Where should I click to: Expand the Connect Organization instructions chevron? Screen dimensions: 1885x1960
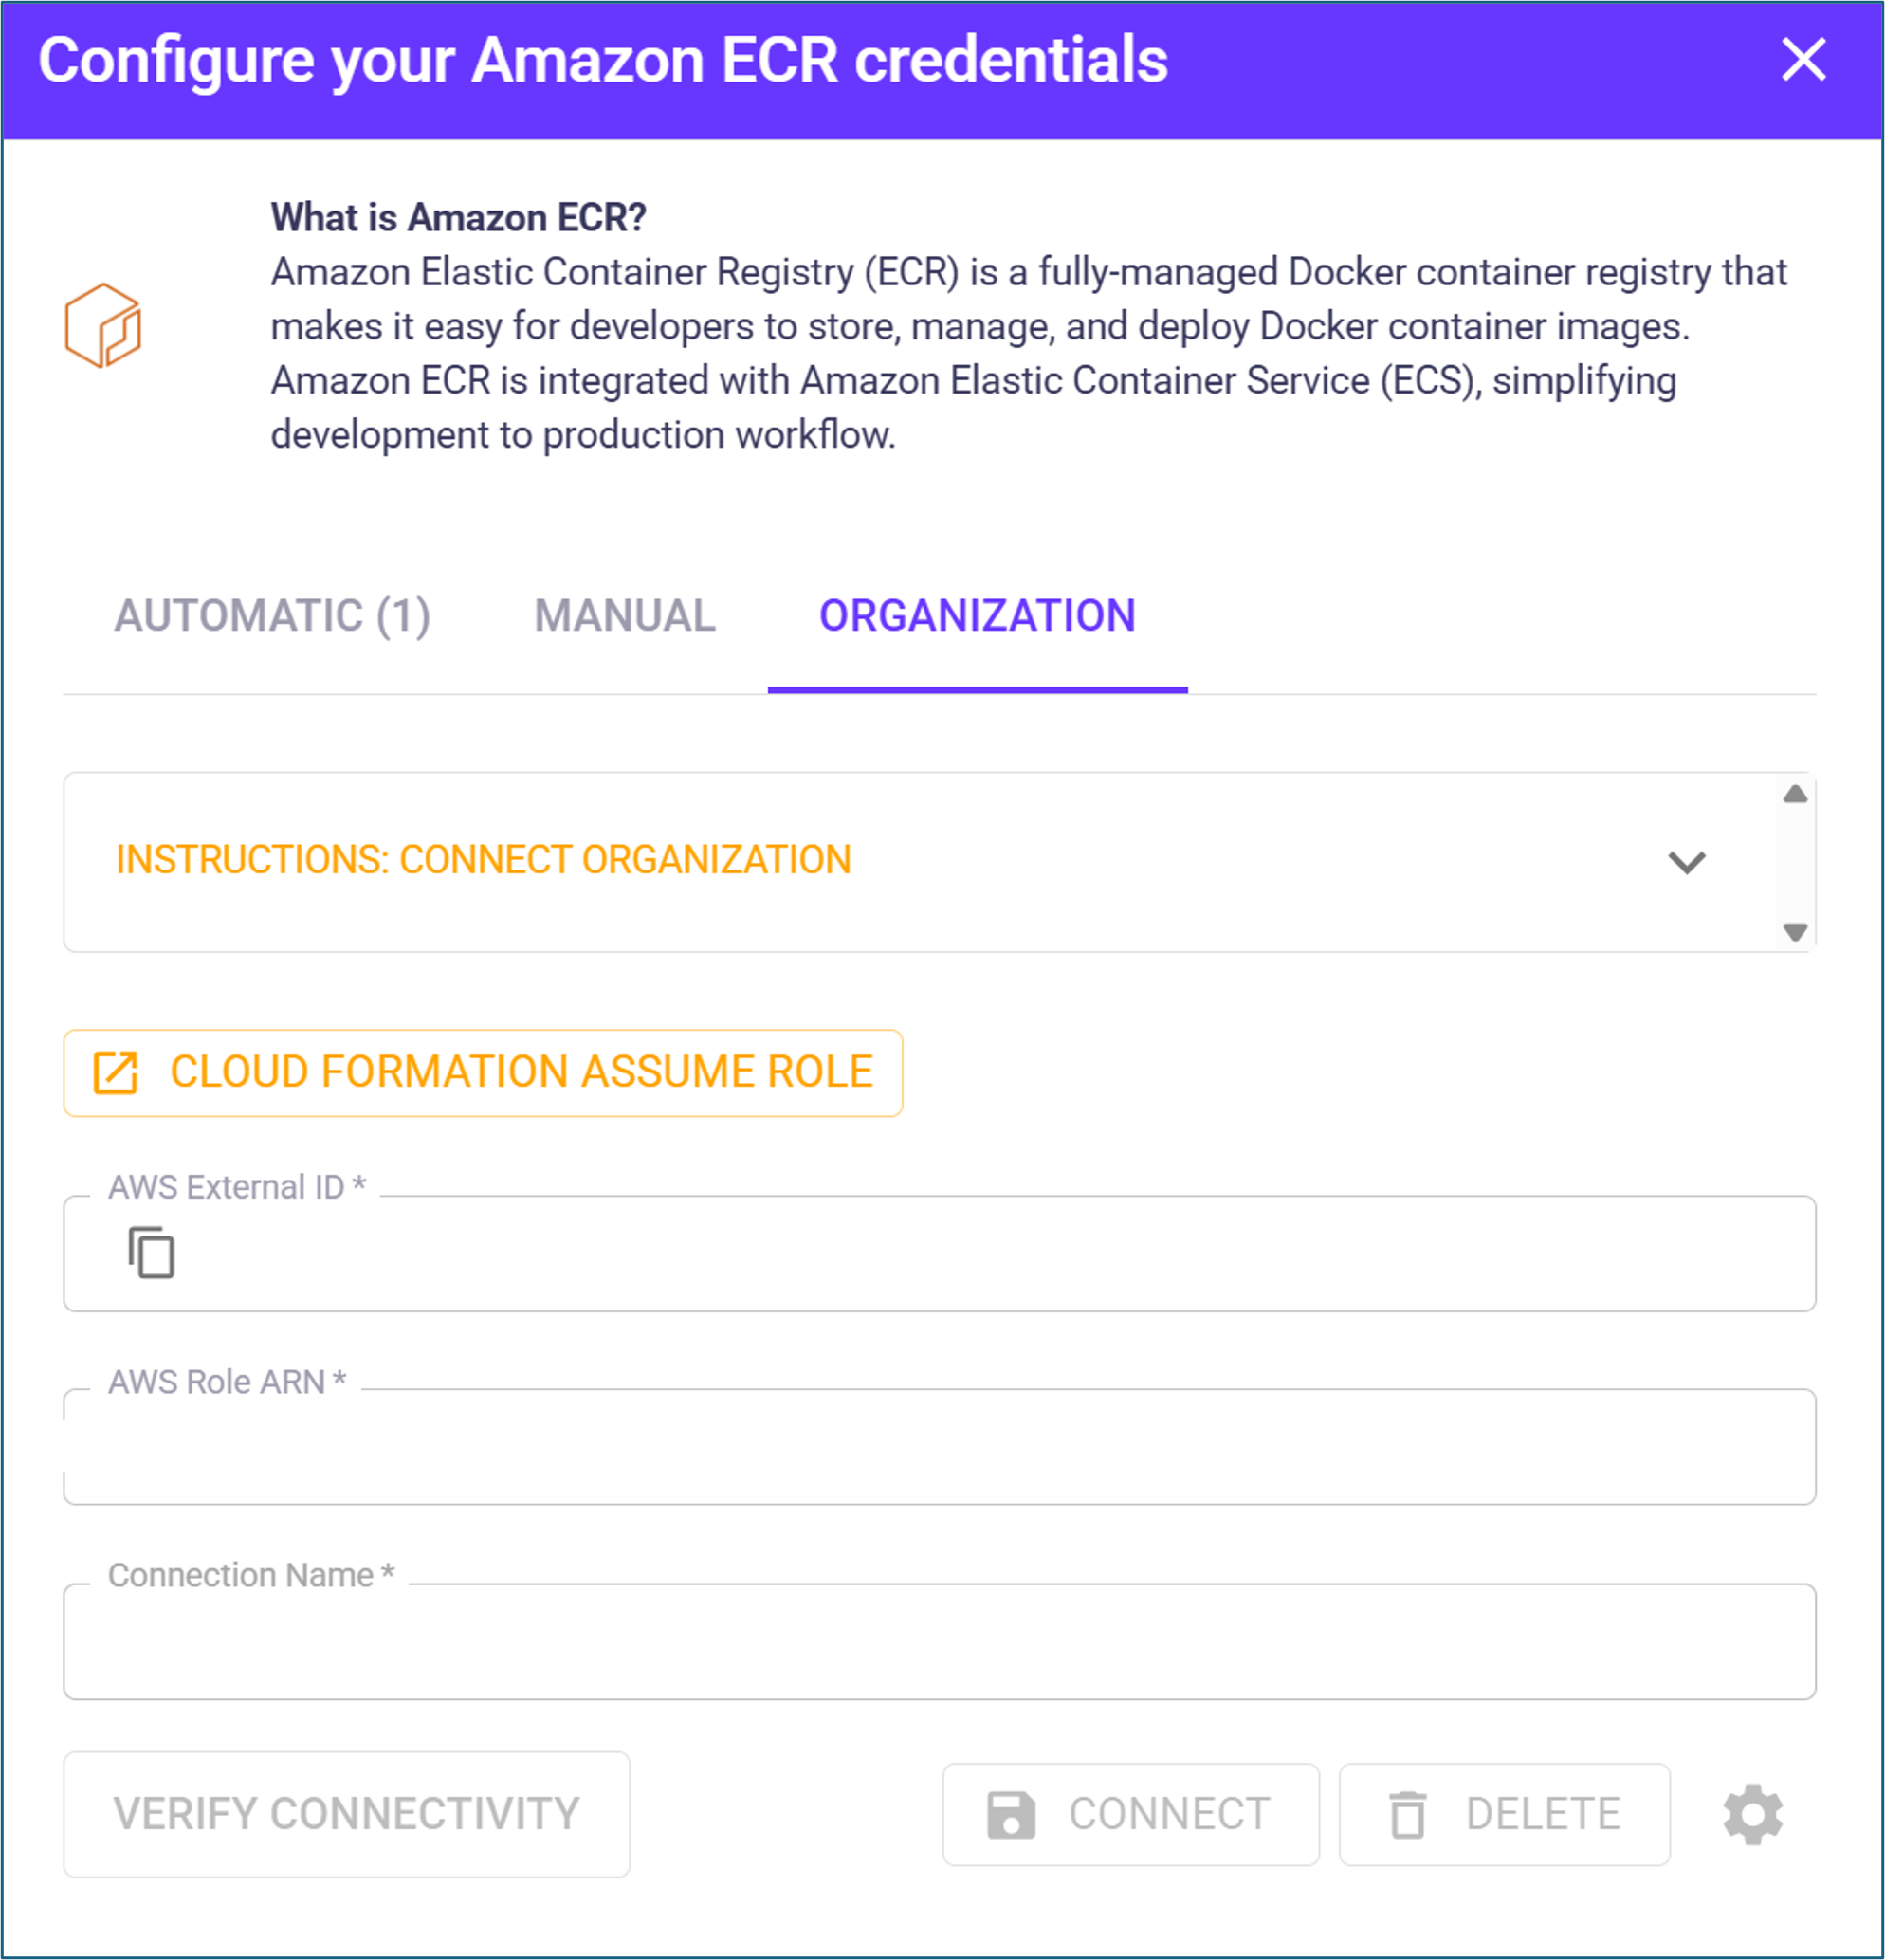[x=1686, y=862]
